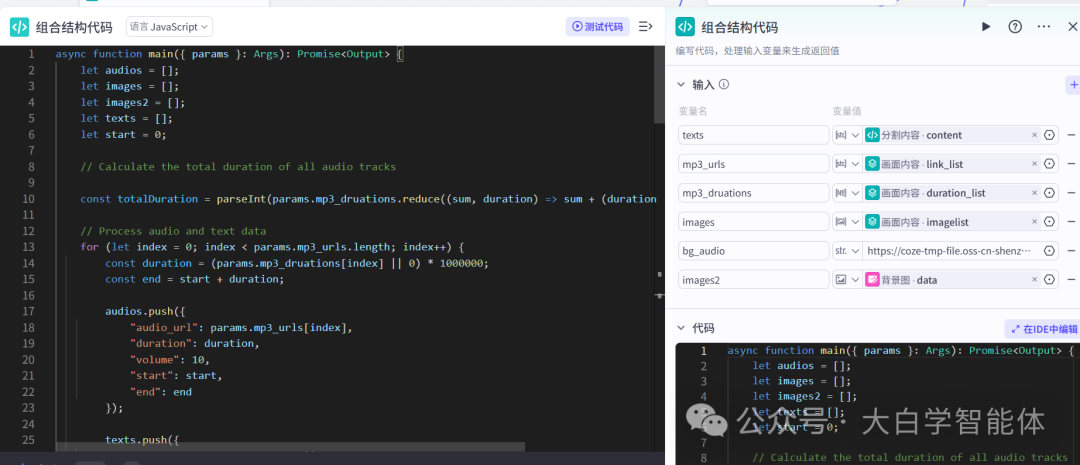Collapse the 输入 section
The height and width of the screenshot is (465, 1080).
[x=681, y=85]
